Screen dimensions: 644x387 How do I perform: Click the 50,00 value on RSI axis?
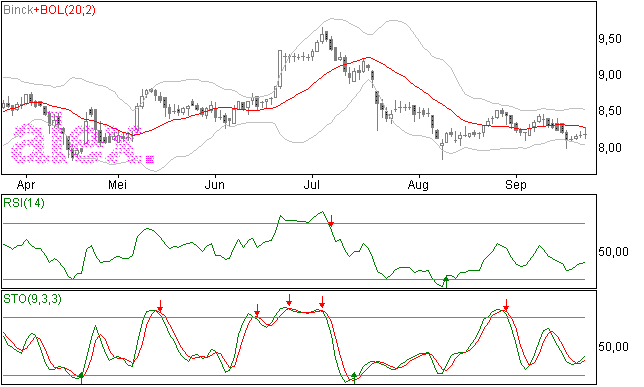point(613,251)
